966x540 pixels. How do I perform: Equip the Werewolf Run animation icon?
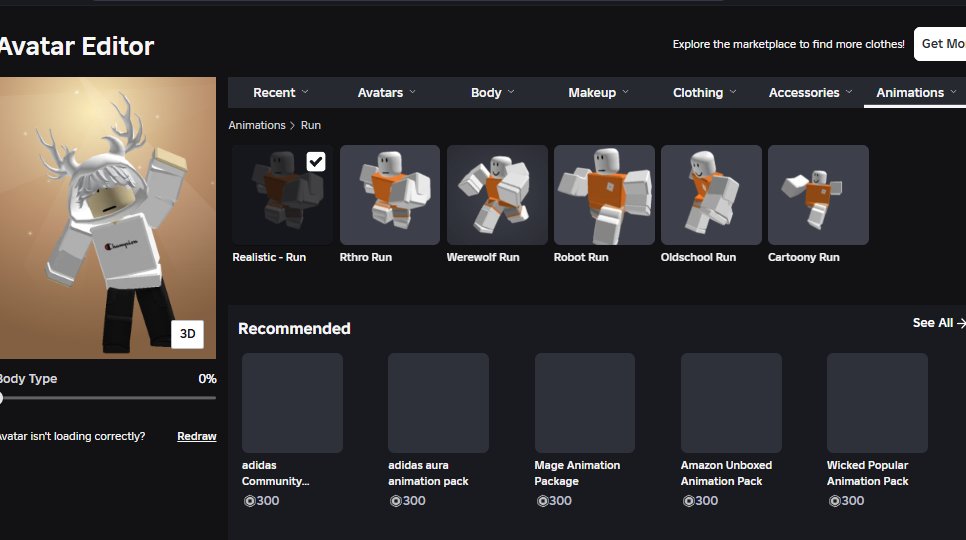point(497,195)
